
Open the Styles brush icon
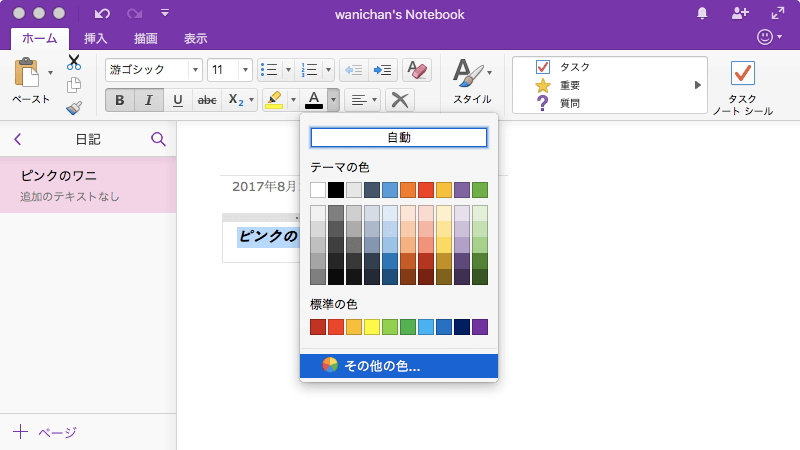468,73
